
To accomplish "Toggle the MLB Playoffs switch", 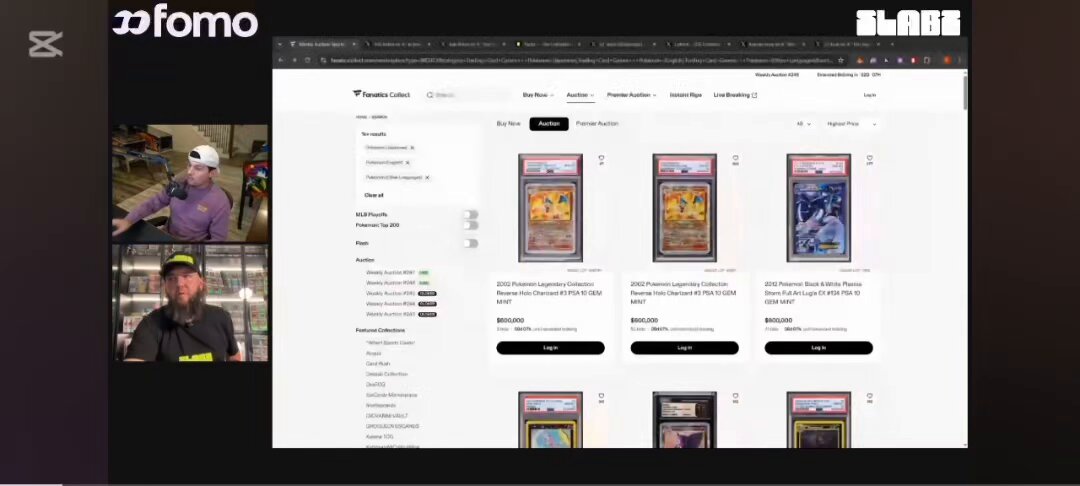I will pos(470,215).
